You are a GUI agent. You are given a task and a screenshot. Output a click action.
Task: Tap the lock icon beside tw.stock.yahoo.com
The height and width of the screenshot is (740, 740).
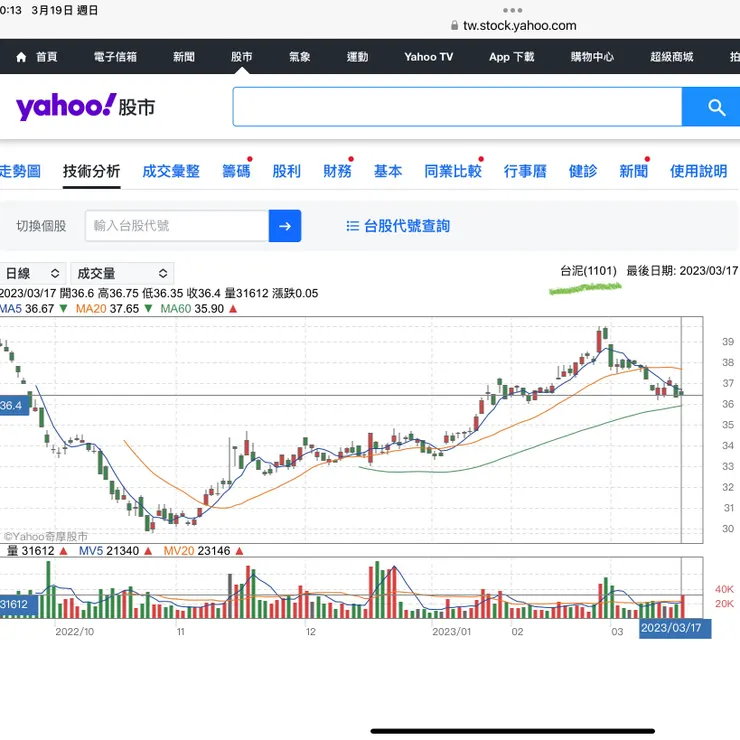click(x=454, y=25)
